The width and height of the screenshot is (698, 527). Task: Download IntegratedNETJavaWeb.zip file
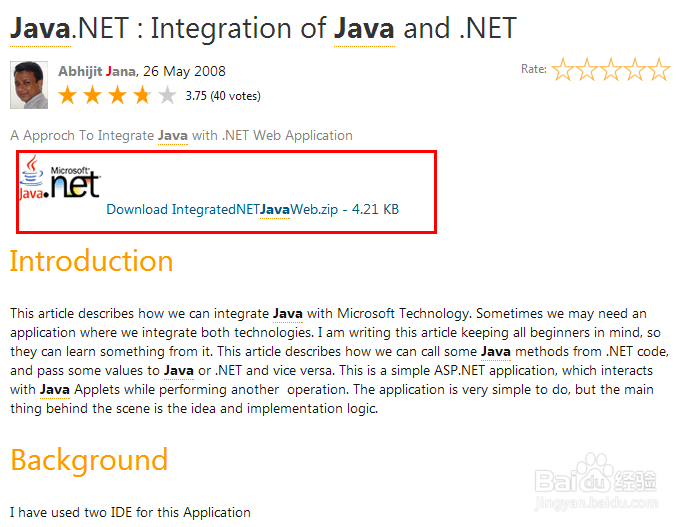pyautogui.click(x=252, y=209)
